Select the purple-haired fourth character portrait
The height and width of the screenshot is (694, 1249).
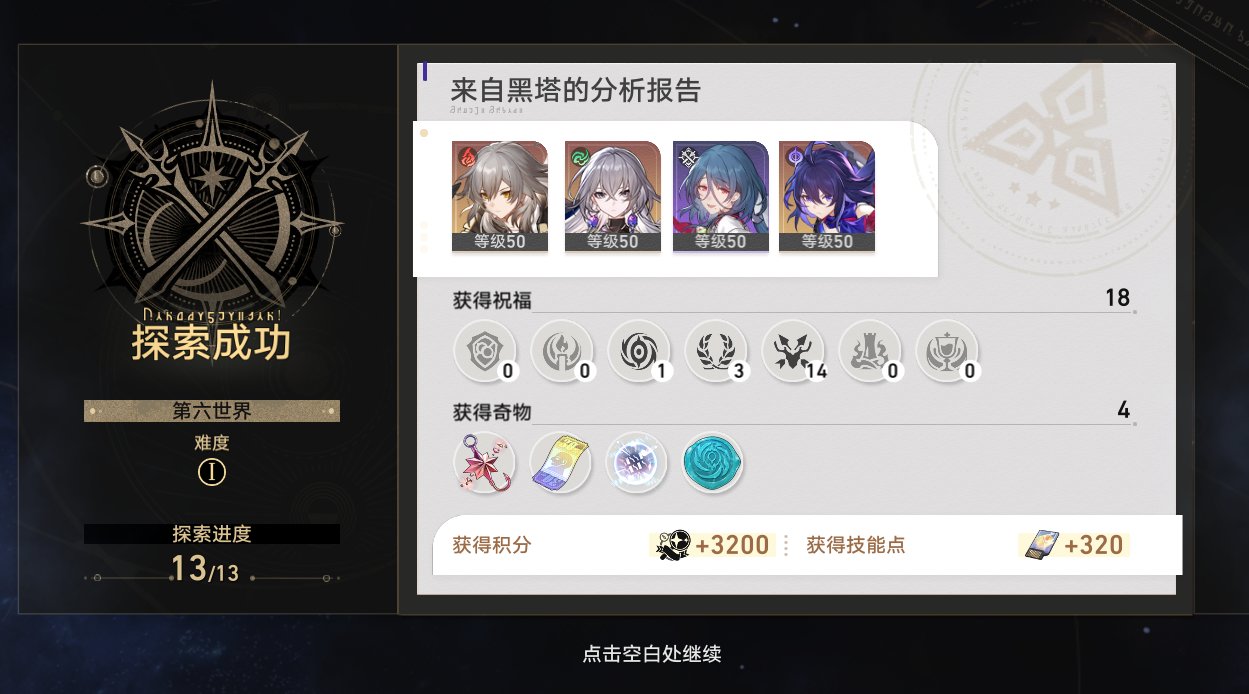click(827, 196)
